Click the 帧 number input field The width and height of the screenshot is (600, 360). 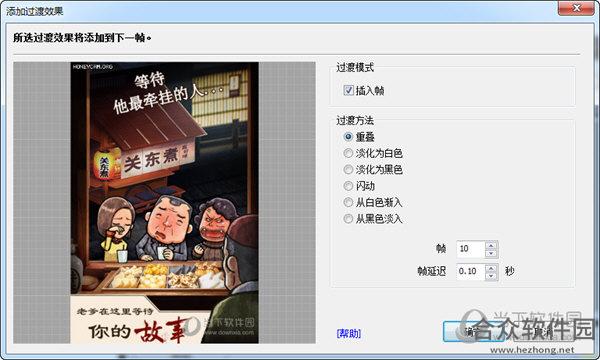pyautogui.click(x=471, y=249)
